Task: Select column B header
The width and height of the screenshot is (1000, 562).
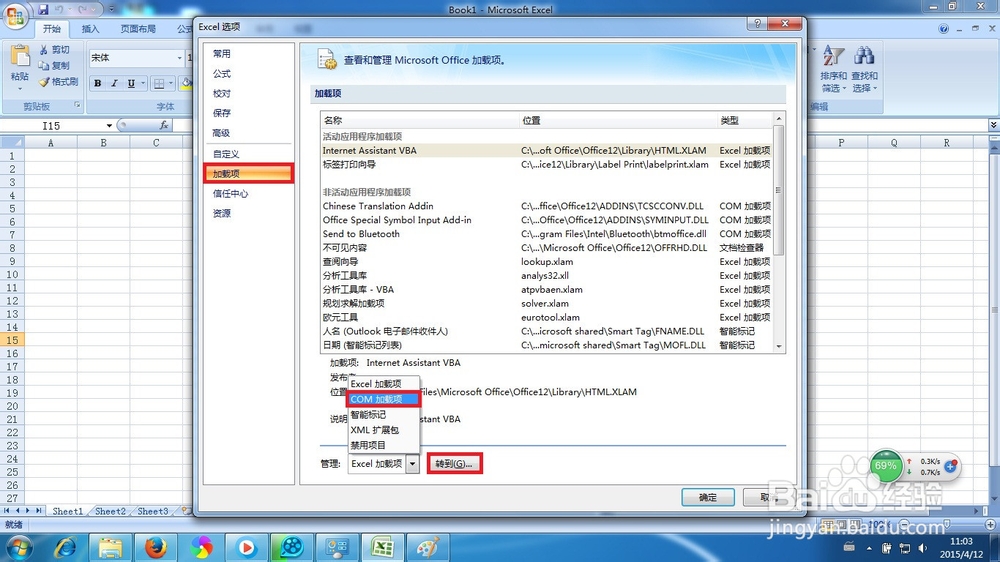Action: point(103,143)
